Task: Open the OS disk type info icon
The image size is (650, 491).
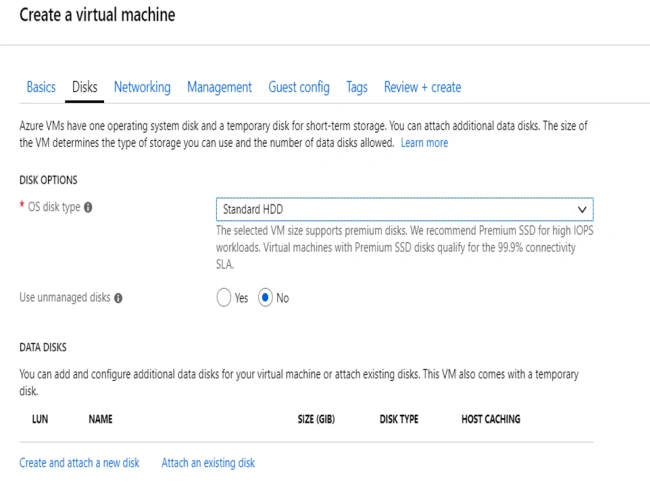Action: [88, 207]
